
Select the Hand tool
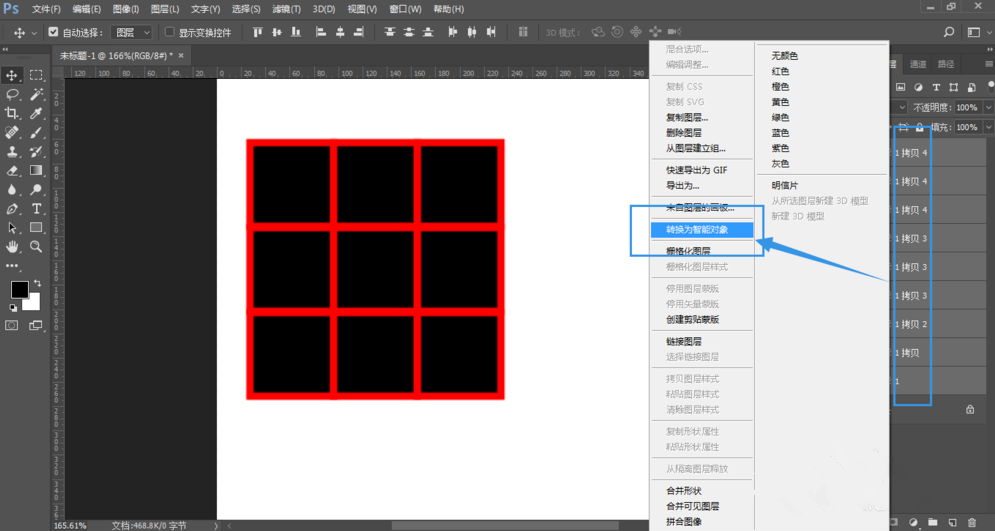[x=13, y=246]
